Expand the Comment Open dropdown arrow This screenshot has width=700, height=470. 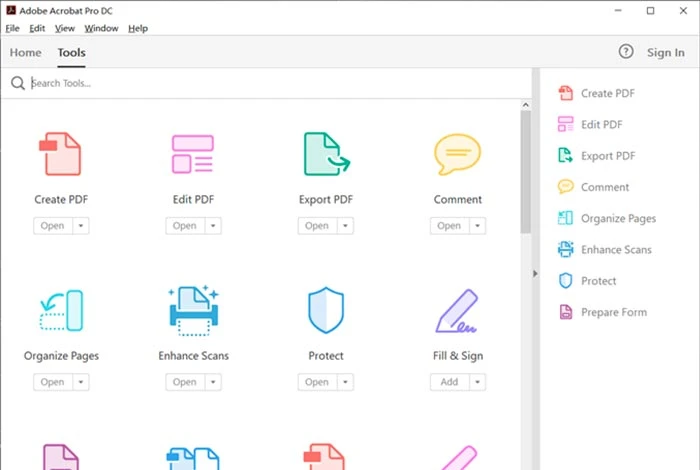pos(477,226)
